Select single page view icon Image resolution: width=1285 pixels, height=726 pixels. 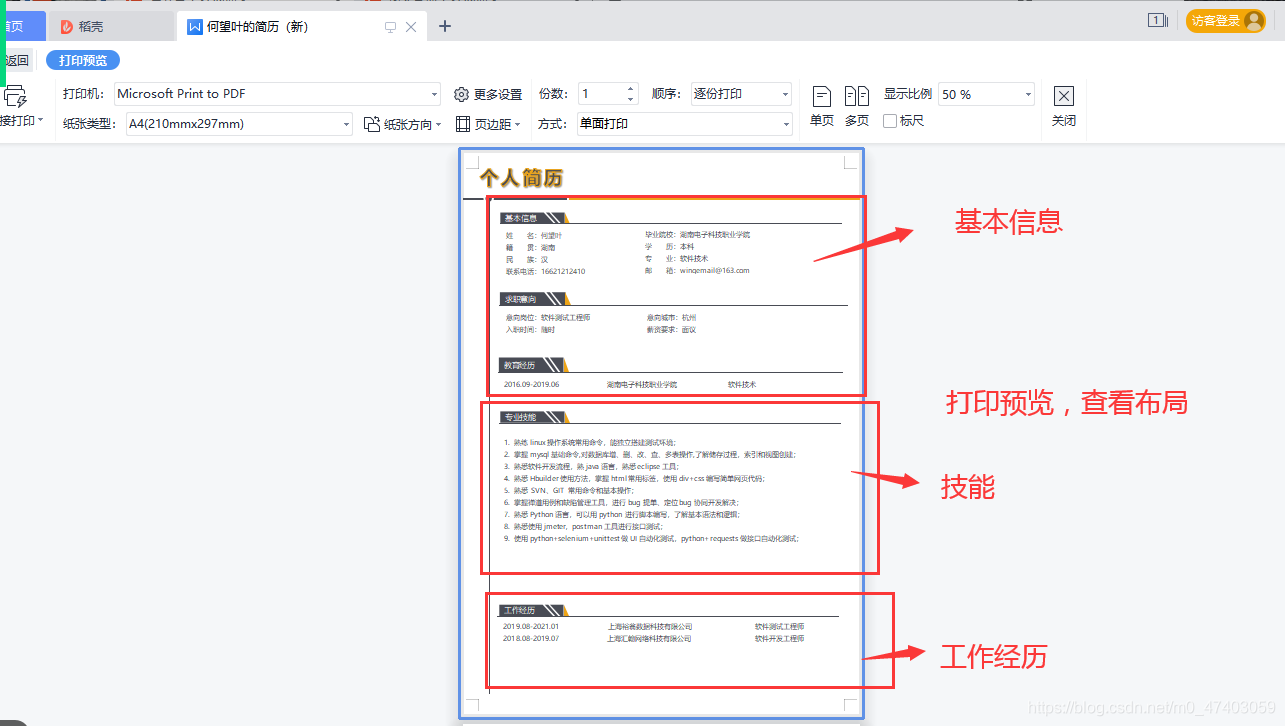822,96
